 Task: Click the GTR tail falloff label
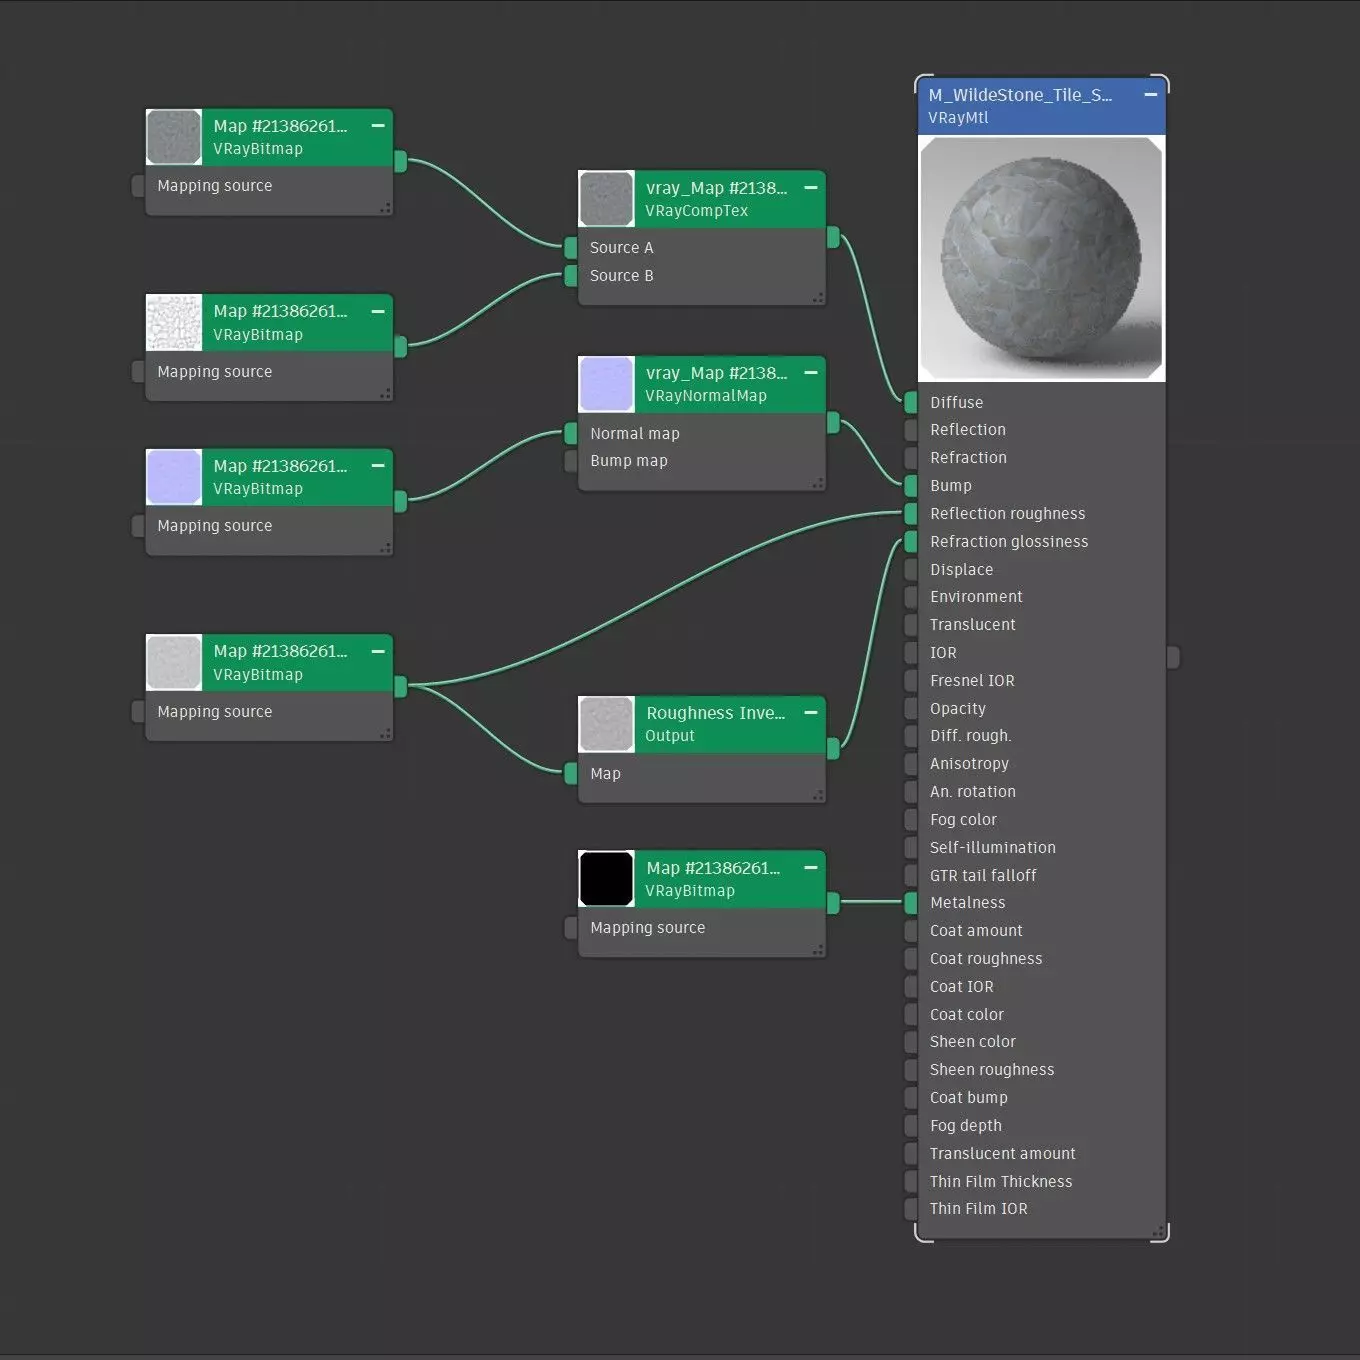(x=983, y=876)
